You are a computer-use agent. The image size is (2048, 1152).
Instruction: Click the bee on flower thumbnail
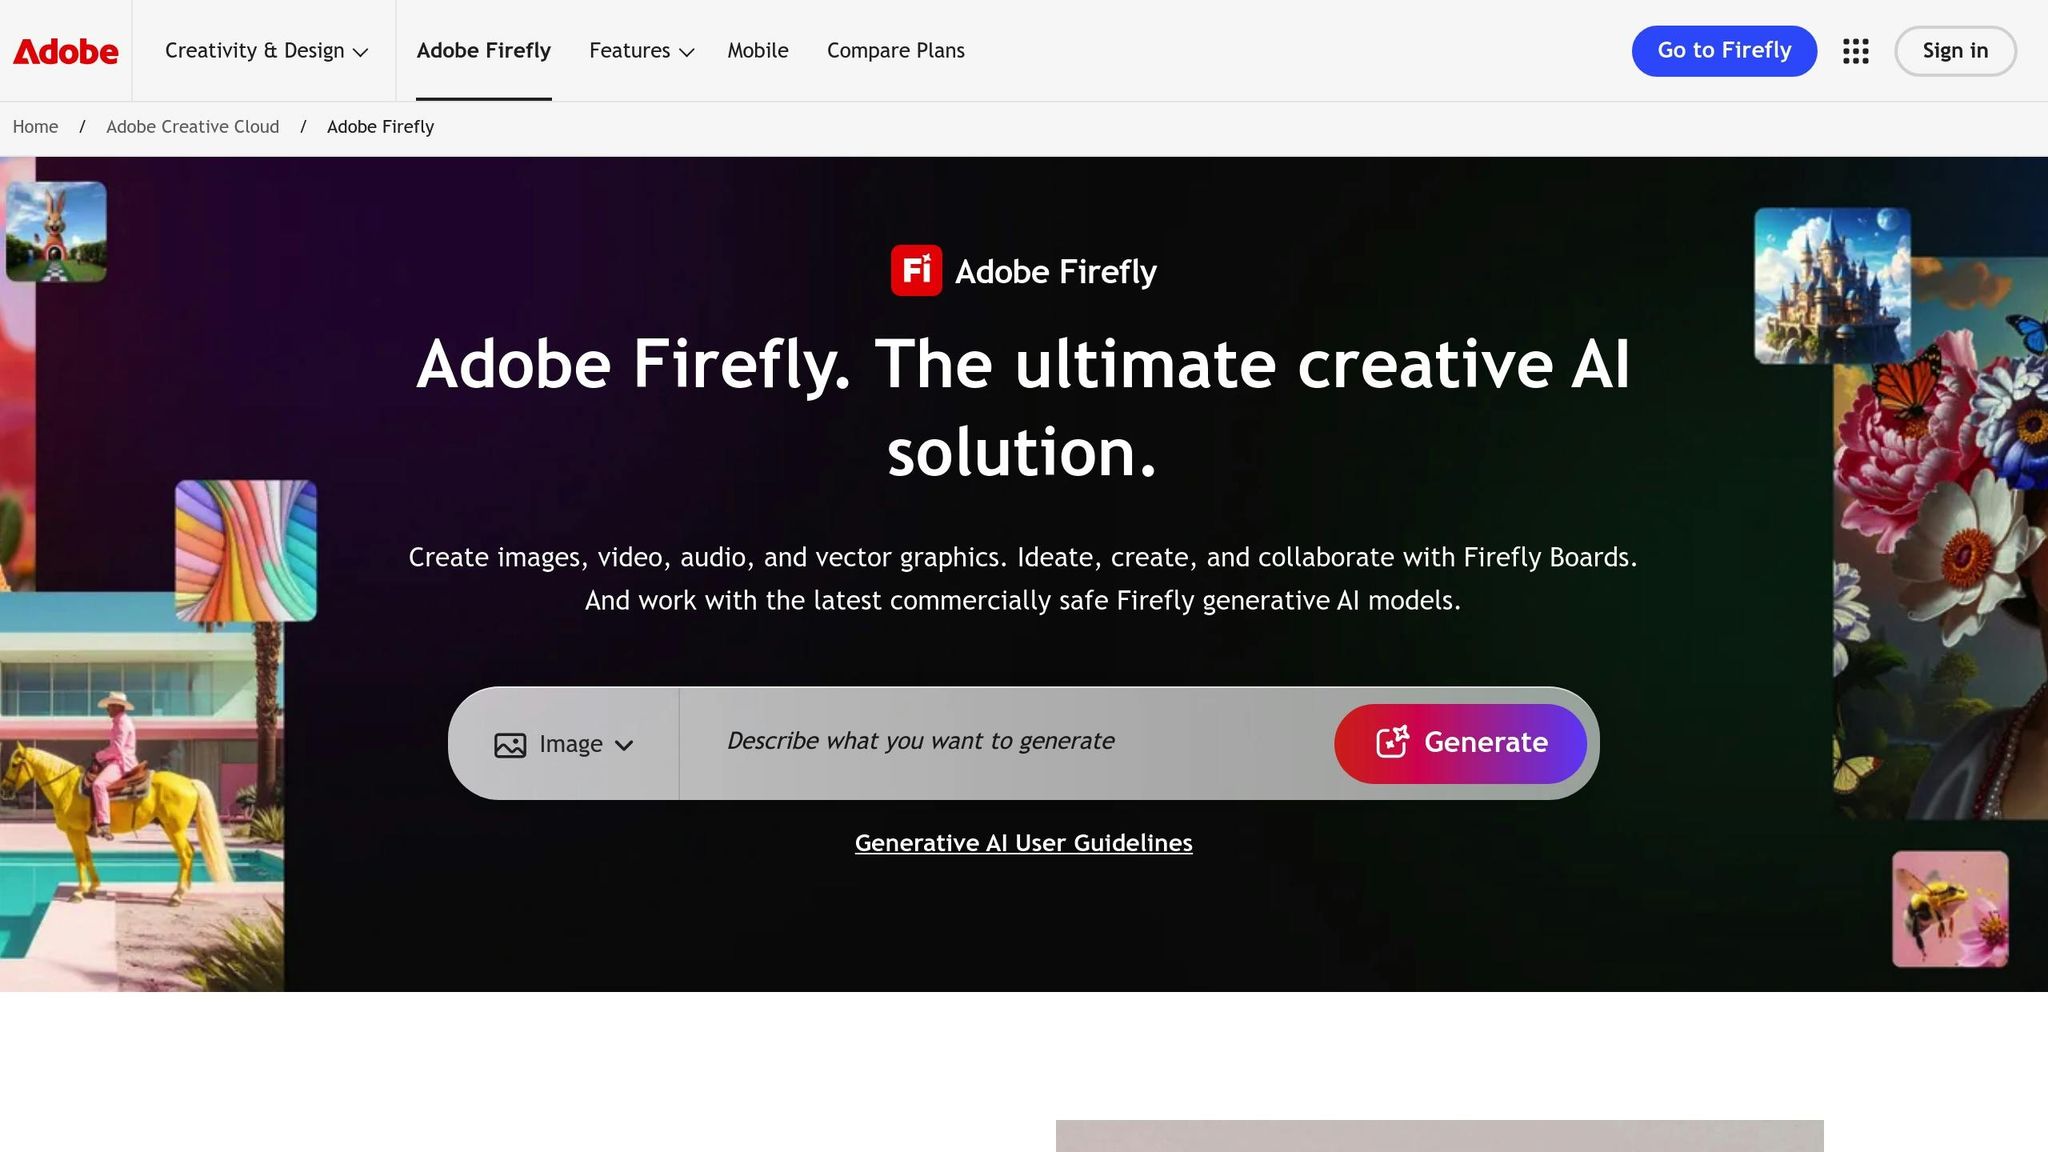click(x=1949, y=908)
